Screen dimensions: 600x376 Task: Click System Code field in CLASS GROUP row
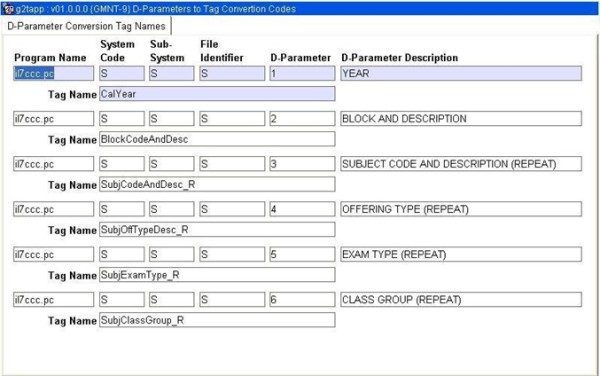point(122,299)
